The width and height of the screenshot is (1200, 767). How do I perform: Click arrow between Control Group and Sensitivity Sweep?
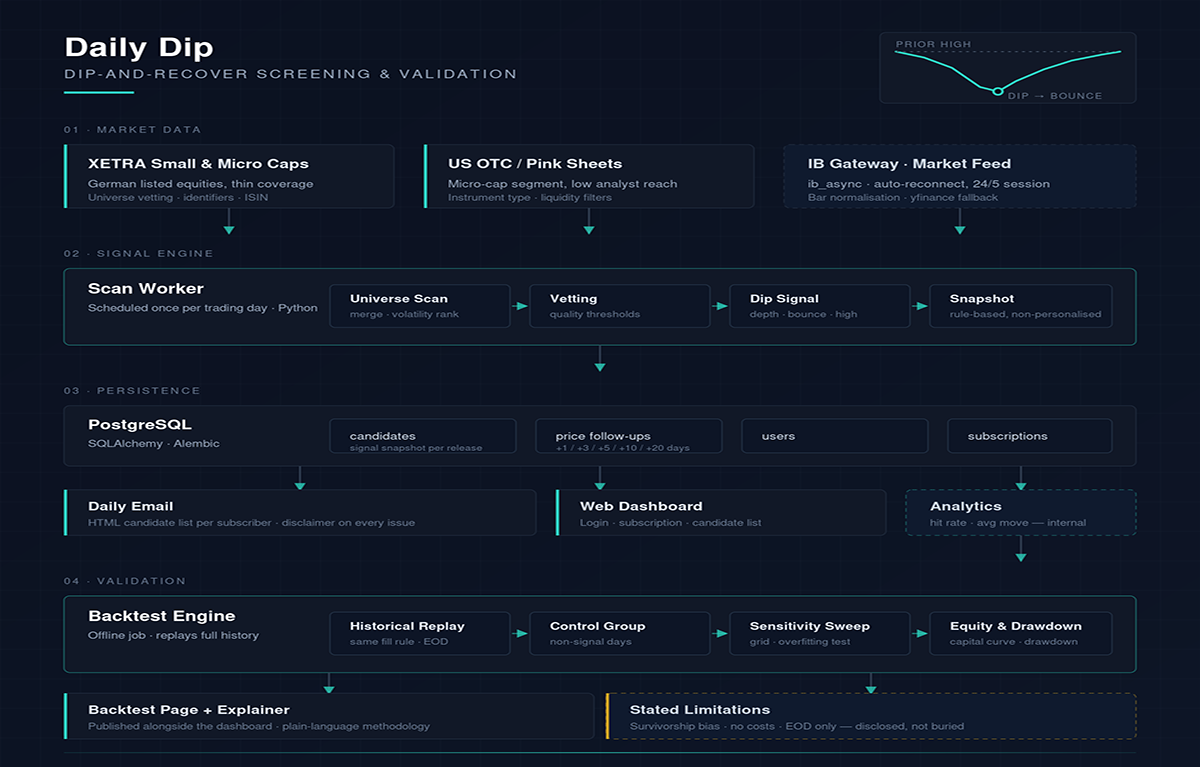point(720,633)
